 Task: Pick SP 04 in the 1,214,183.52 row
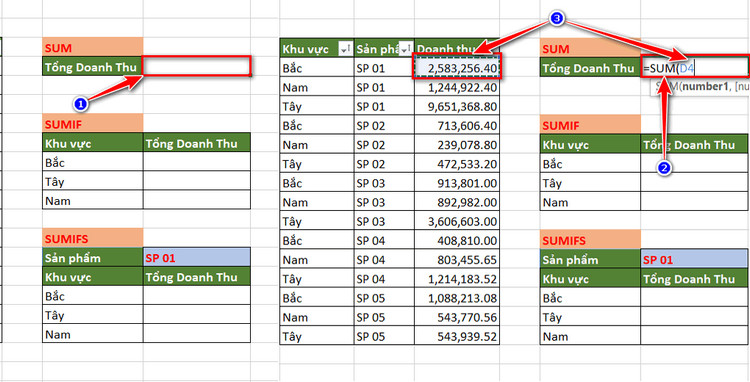pyautogui.click(x=384, y=279)
